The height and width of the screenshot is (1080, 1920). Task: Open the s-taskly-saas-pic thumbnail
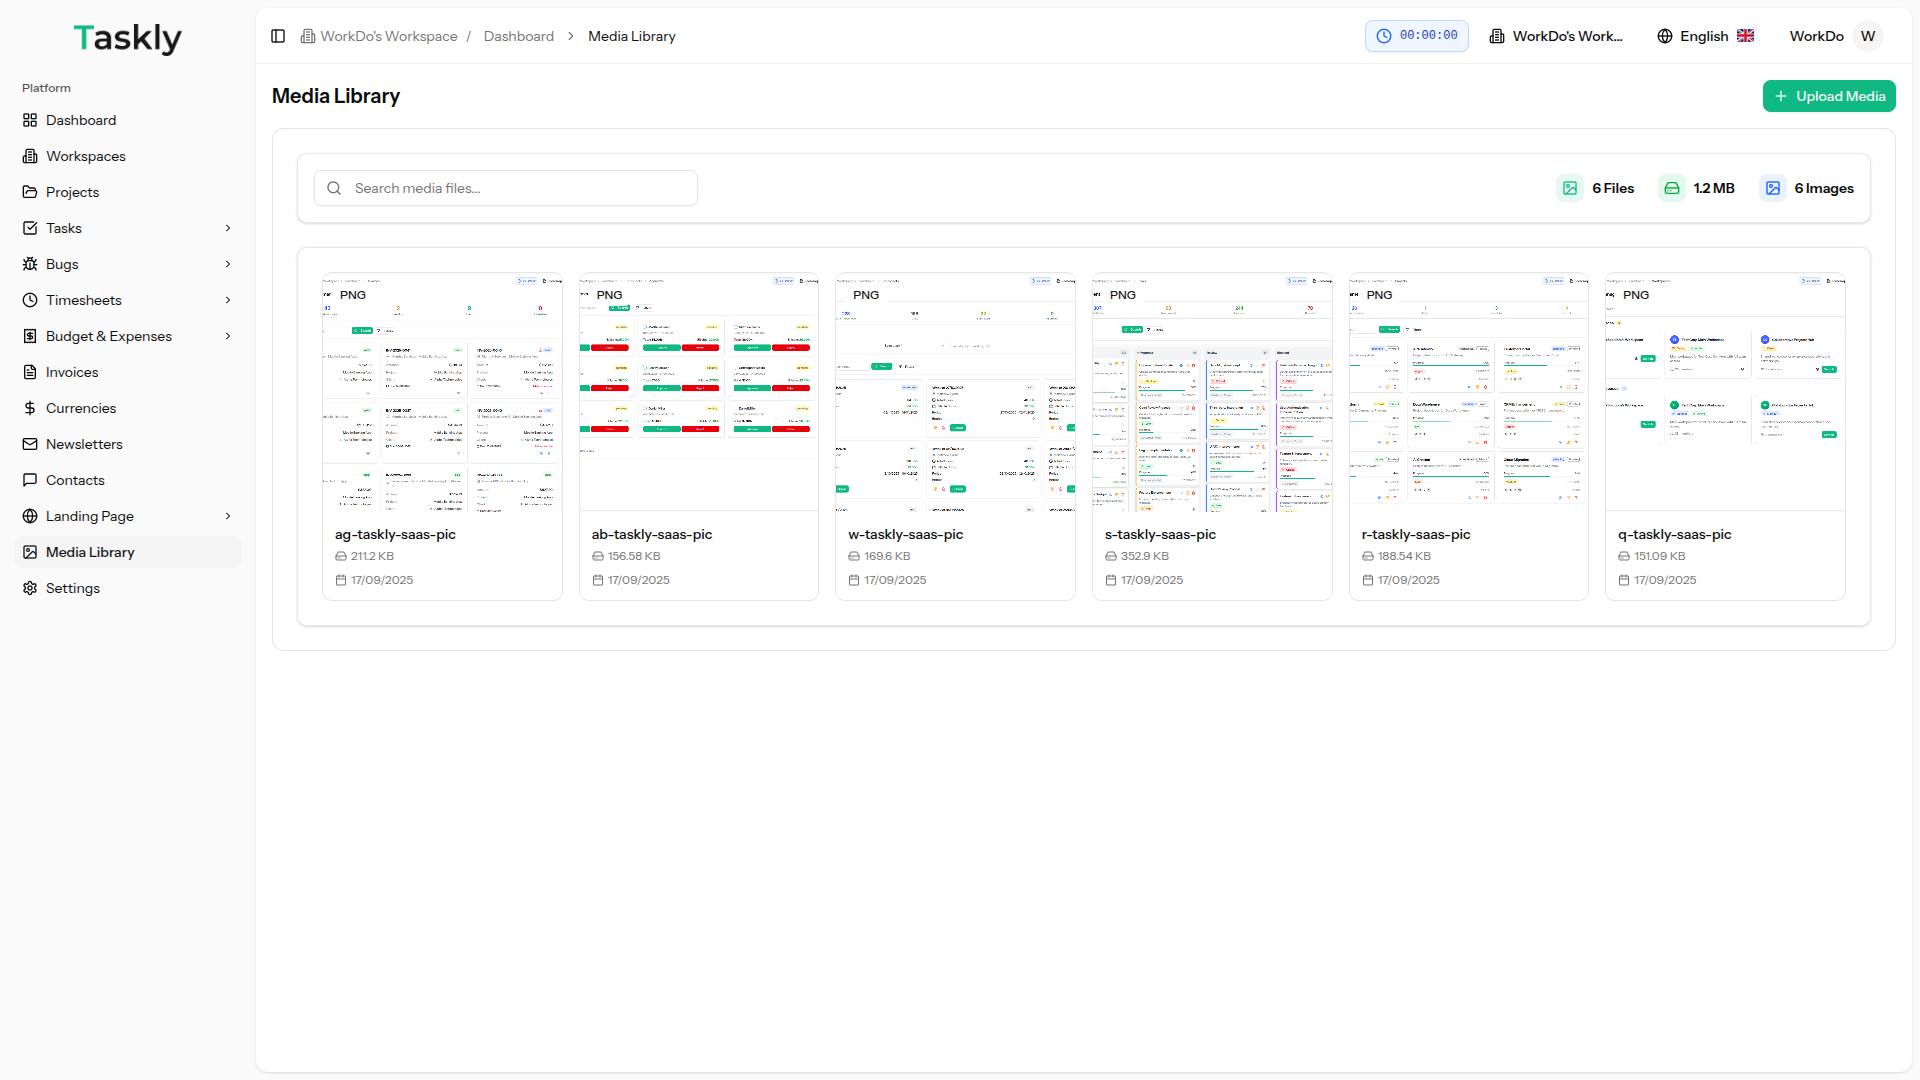1212,392
